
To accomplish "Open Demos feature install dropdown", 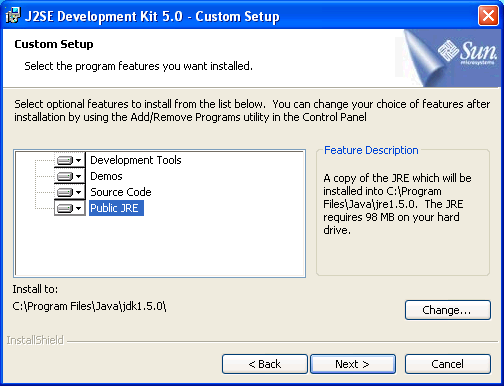I will coord(70,176).
